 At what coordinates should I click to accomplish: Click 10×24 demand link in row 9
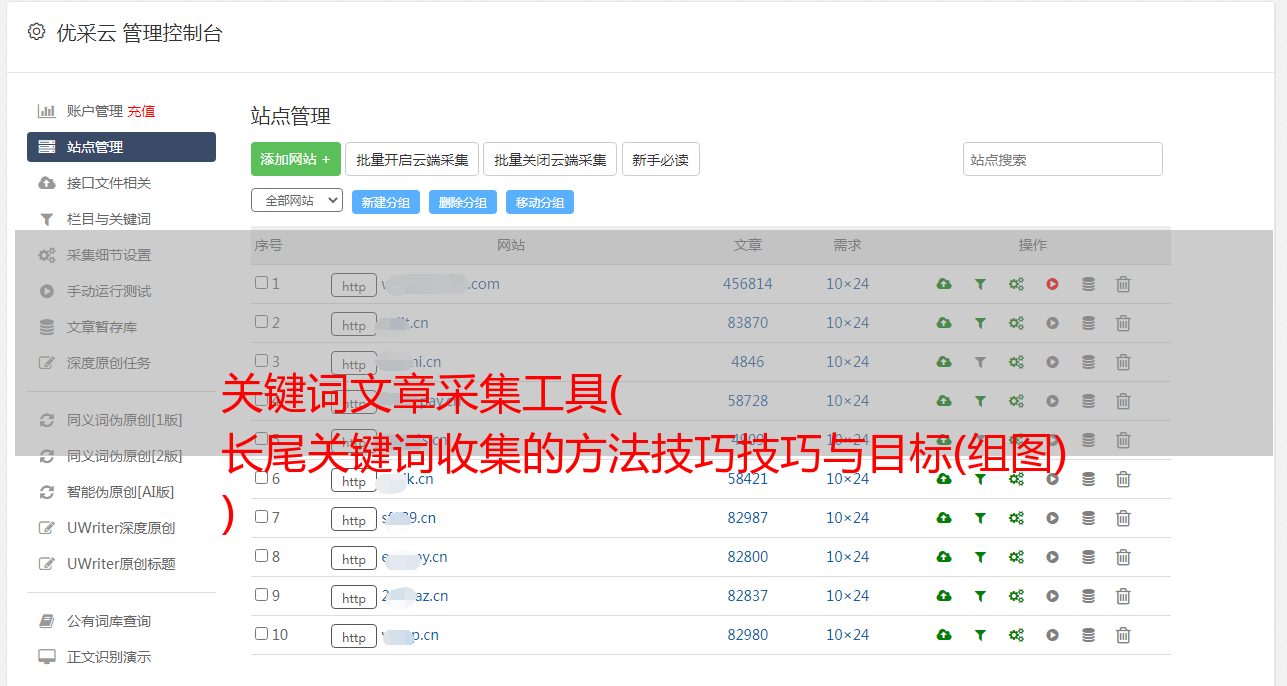click(x=847, y=596)
